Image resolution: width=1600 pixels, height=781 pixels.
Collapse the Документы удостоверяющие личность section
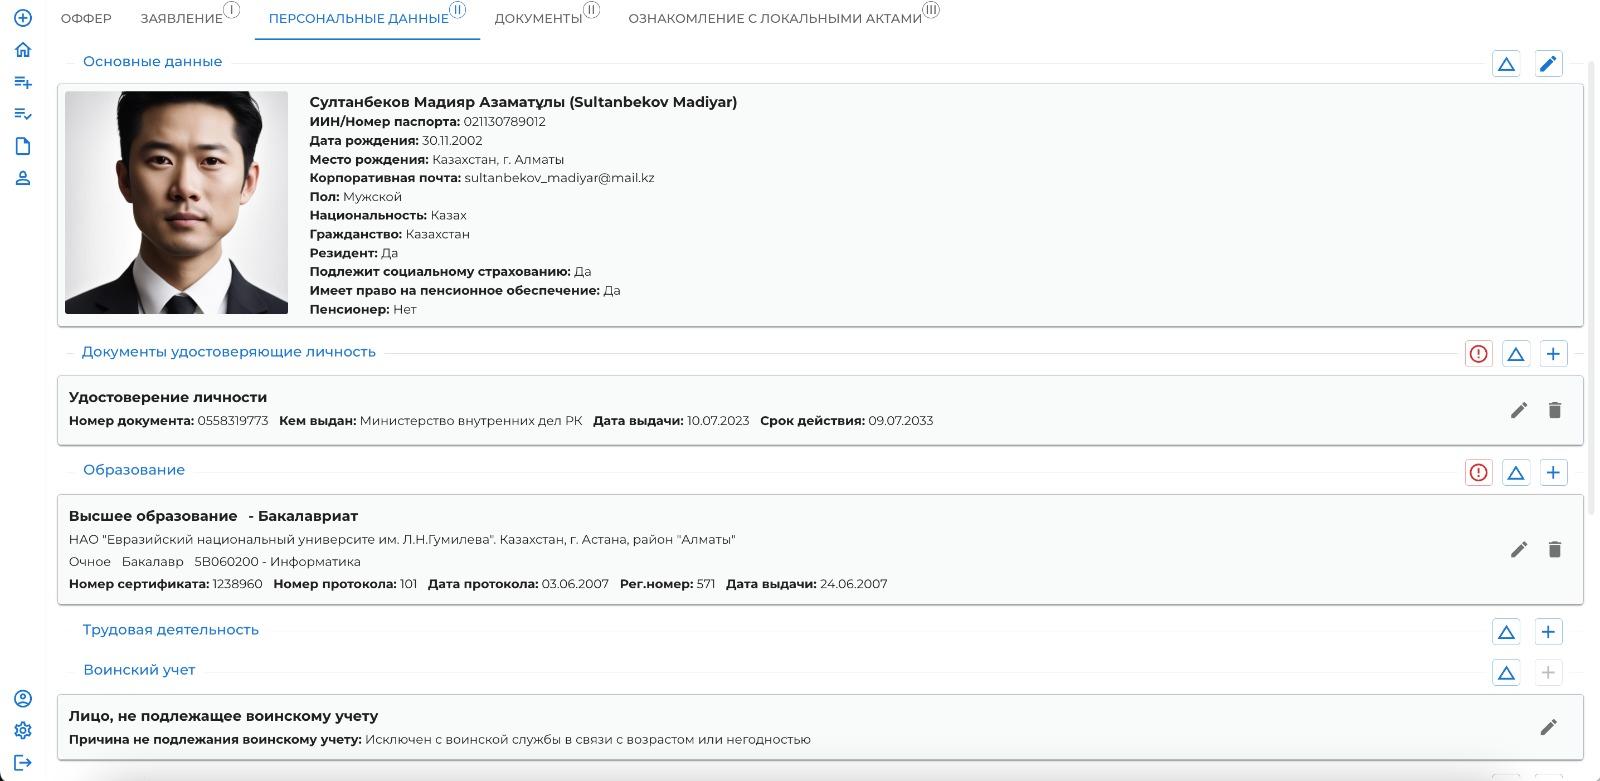tap(1516, 354)
